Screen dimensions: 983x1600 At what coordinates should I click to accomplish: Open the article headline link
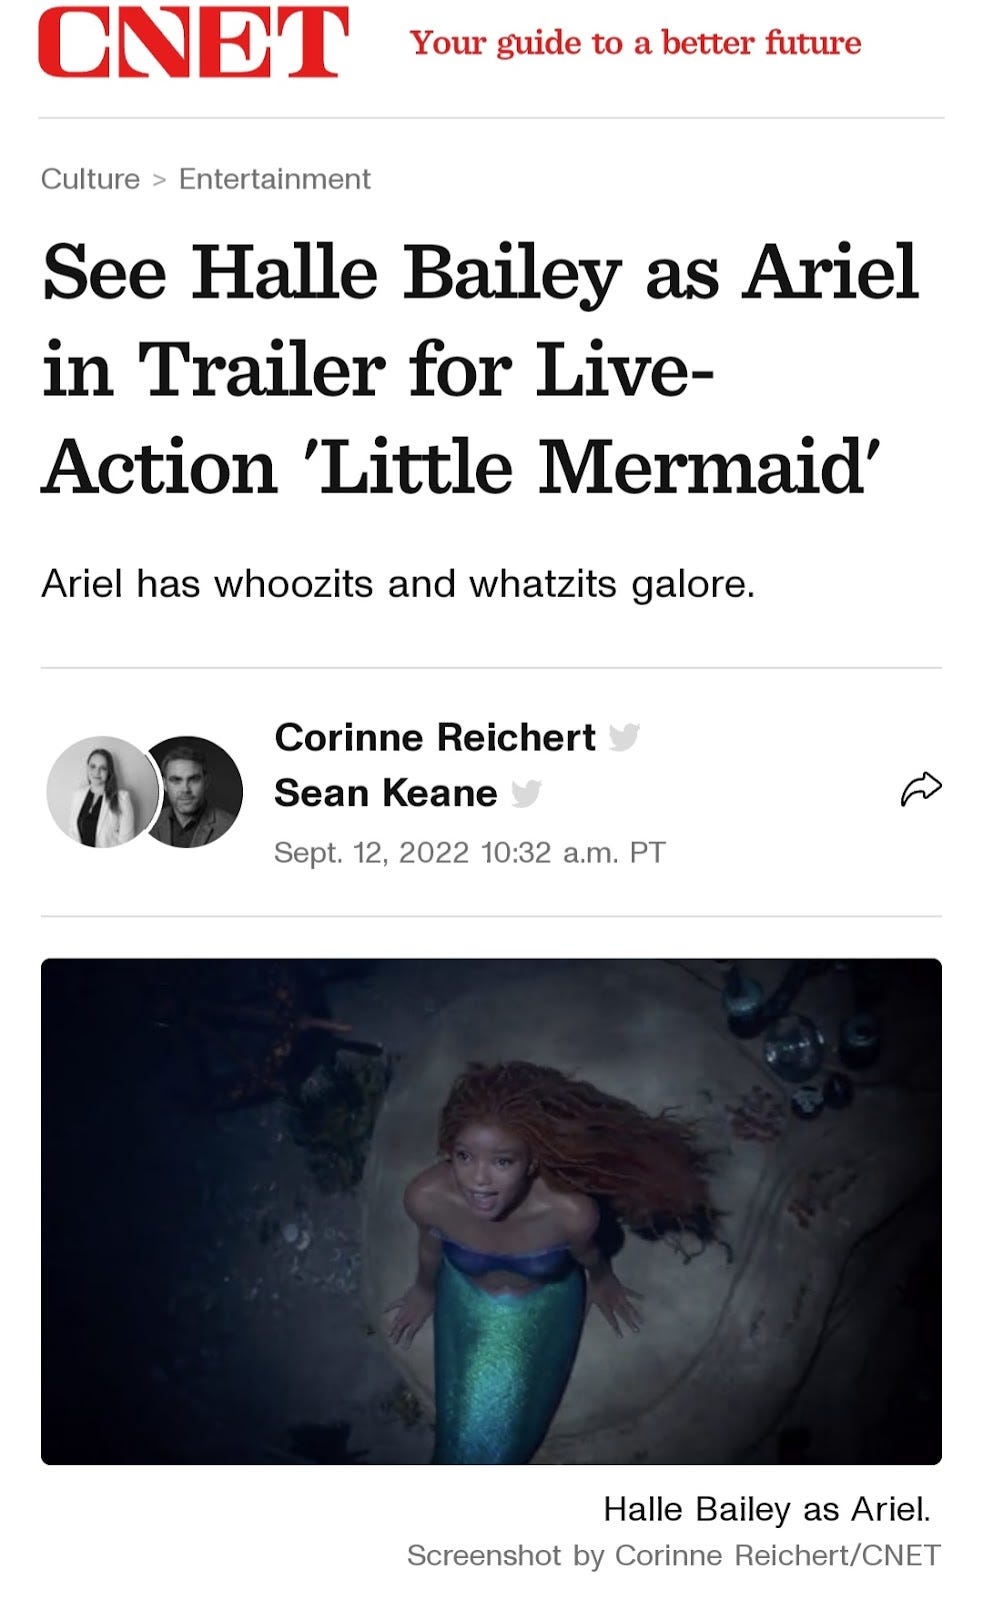pos(480,367)
